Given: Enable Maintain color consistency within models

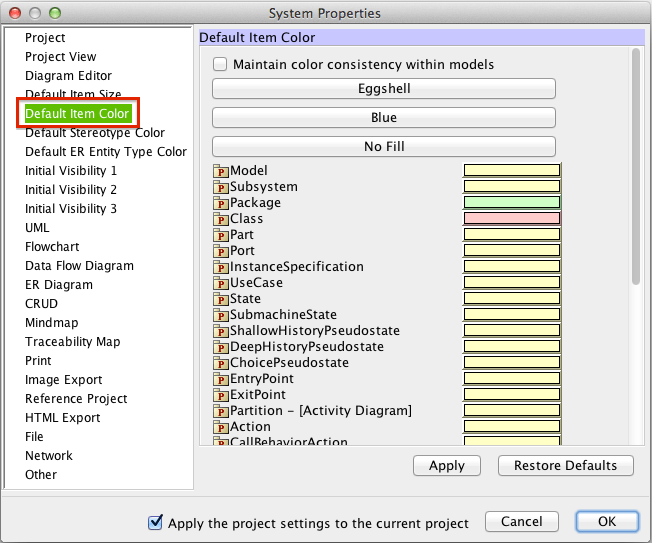Looking at the screenshot, I should pyautogui.click(x=221, y=65).
